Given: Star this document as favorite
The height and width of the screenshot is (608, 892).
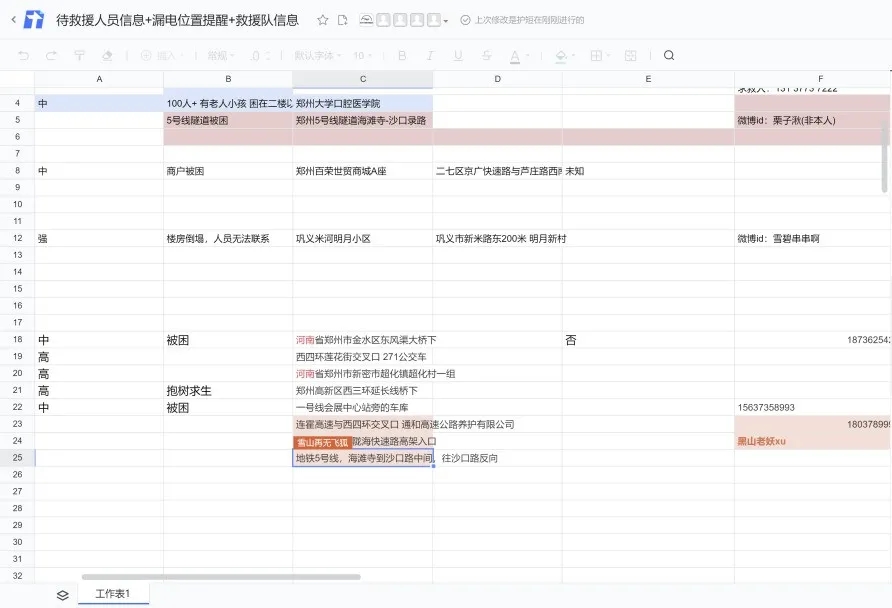Looking at the screenshot, I should (x=323, y=20).
